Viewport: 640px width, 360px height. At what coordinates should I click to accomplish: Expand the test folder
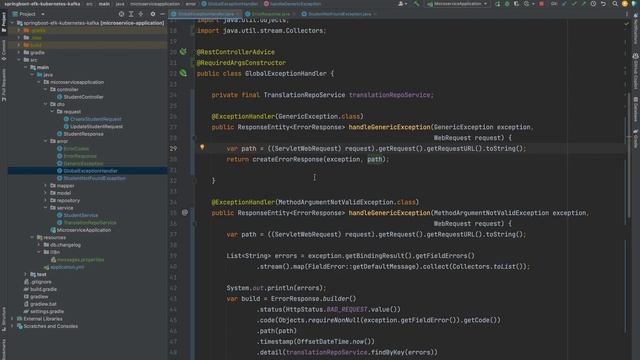(x=25, y=274)
